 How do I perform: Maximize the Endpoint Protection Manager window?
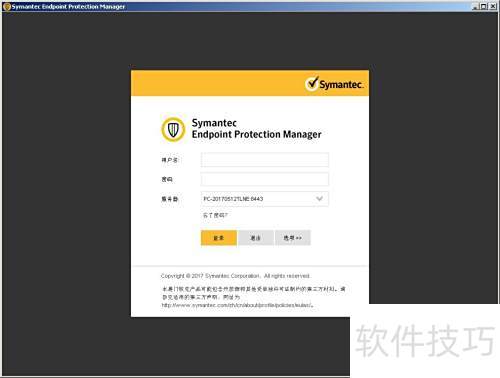[483, 6]
